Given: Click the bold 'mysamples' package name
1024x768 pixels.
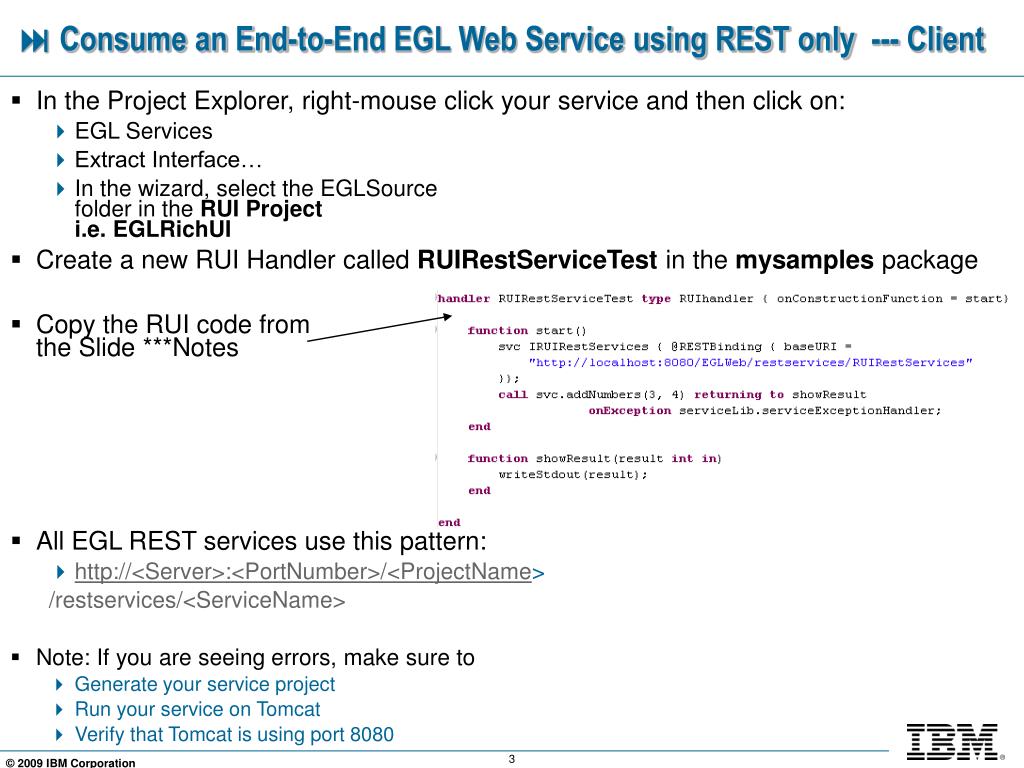Looking at the screenshot, I should click(x=804, y=261).
